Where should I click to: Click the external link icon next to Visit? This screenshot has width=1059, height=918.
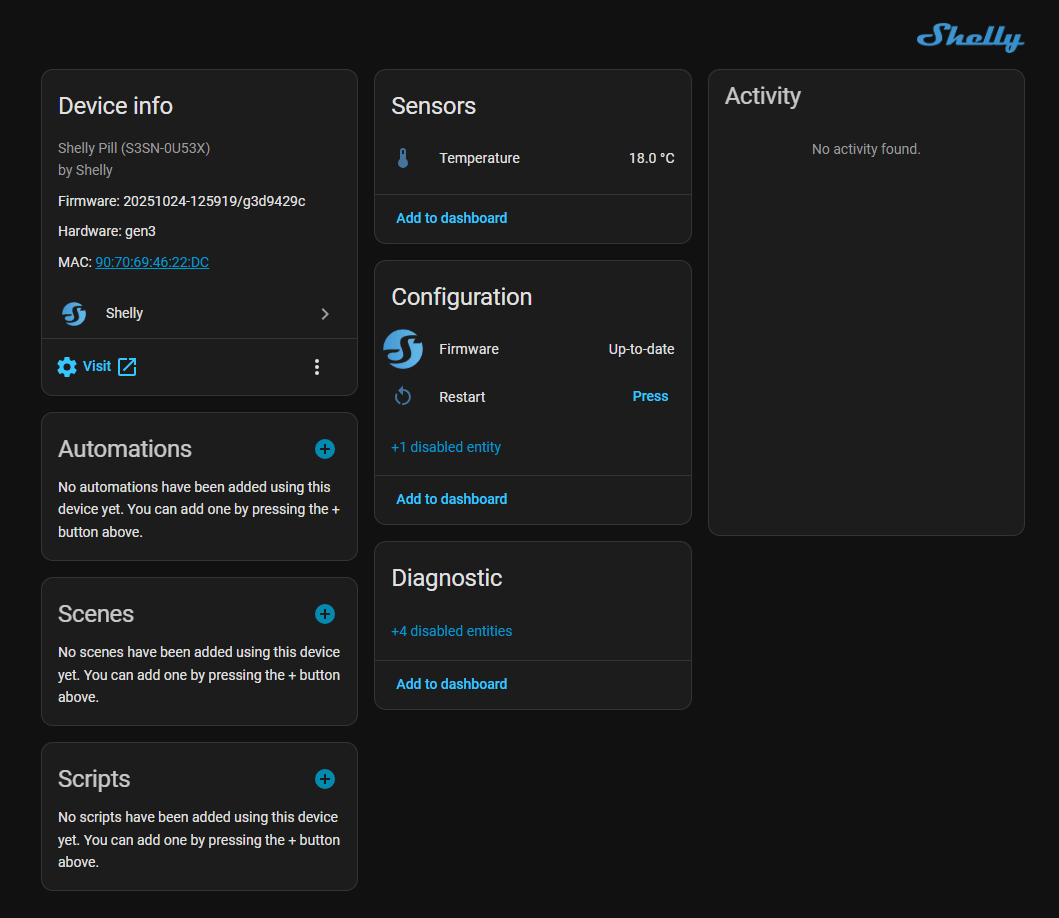point(127,367)
